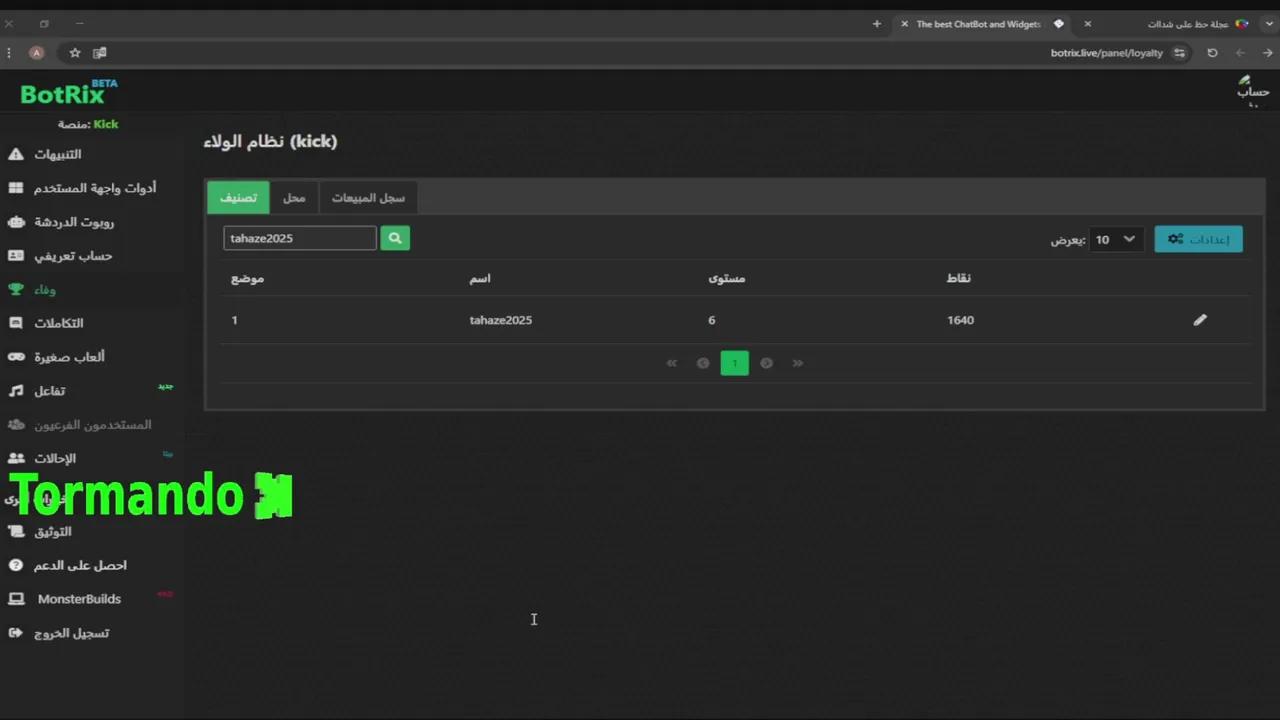
Task: Open the 10 entries-per-page dropdown
Action: tap(1115, 239)
